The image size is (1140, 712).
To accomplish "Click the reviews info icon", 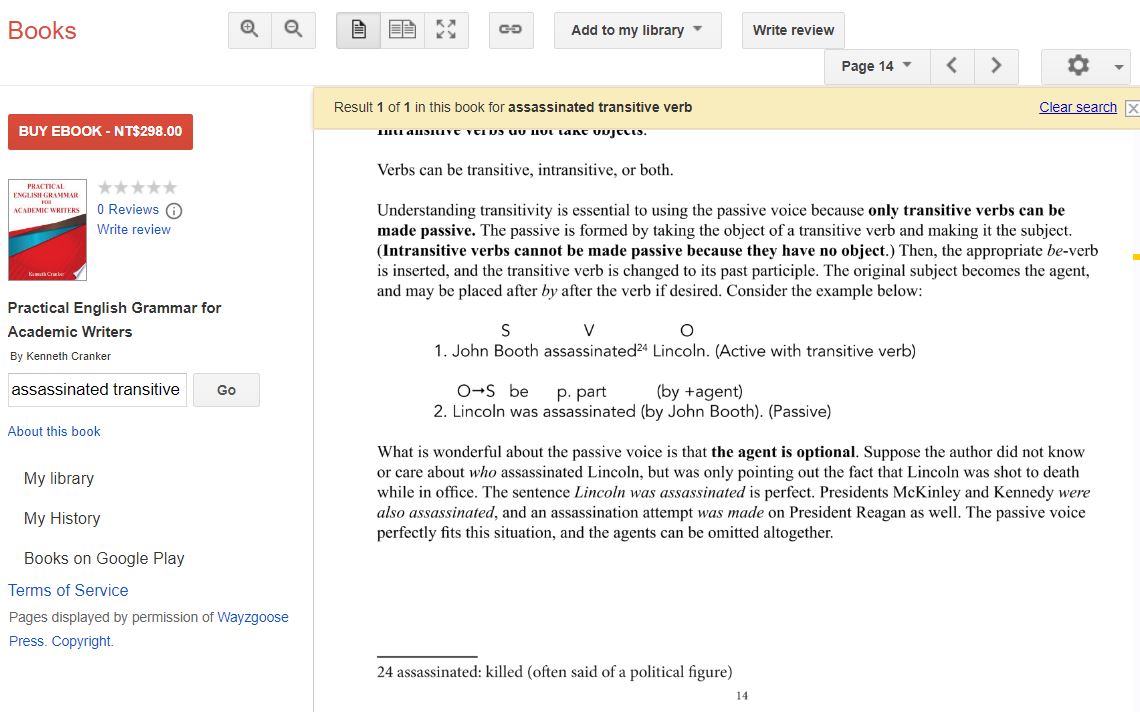I will click(174, 210).
